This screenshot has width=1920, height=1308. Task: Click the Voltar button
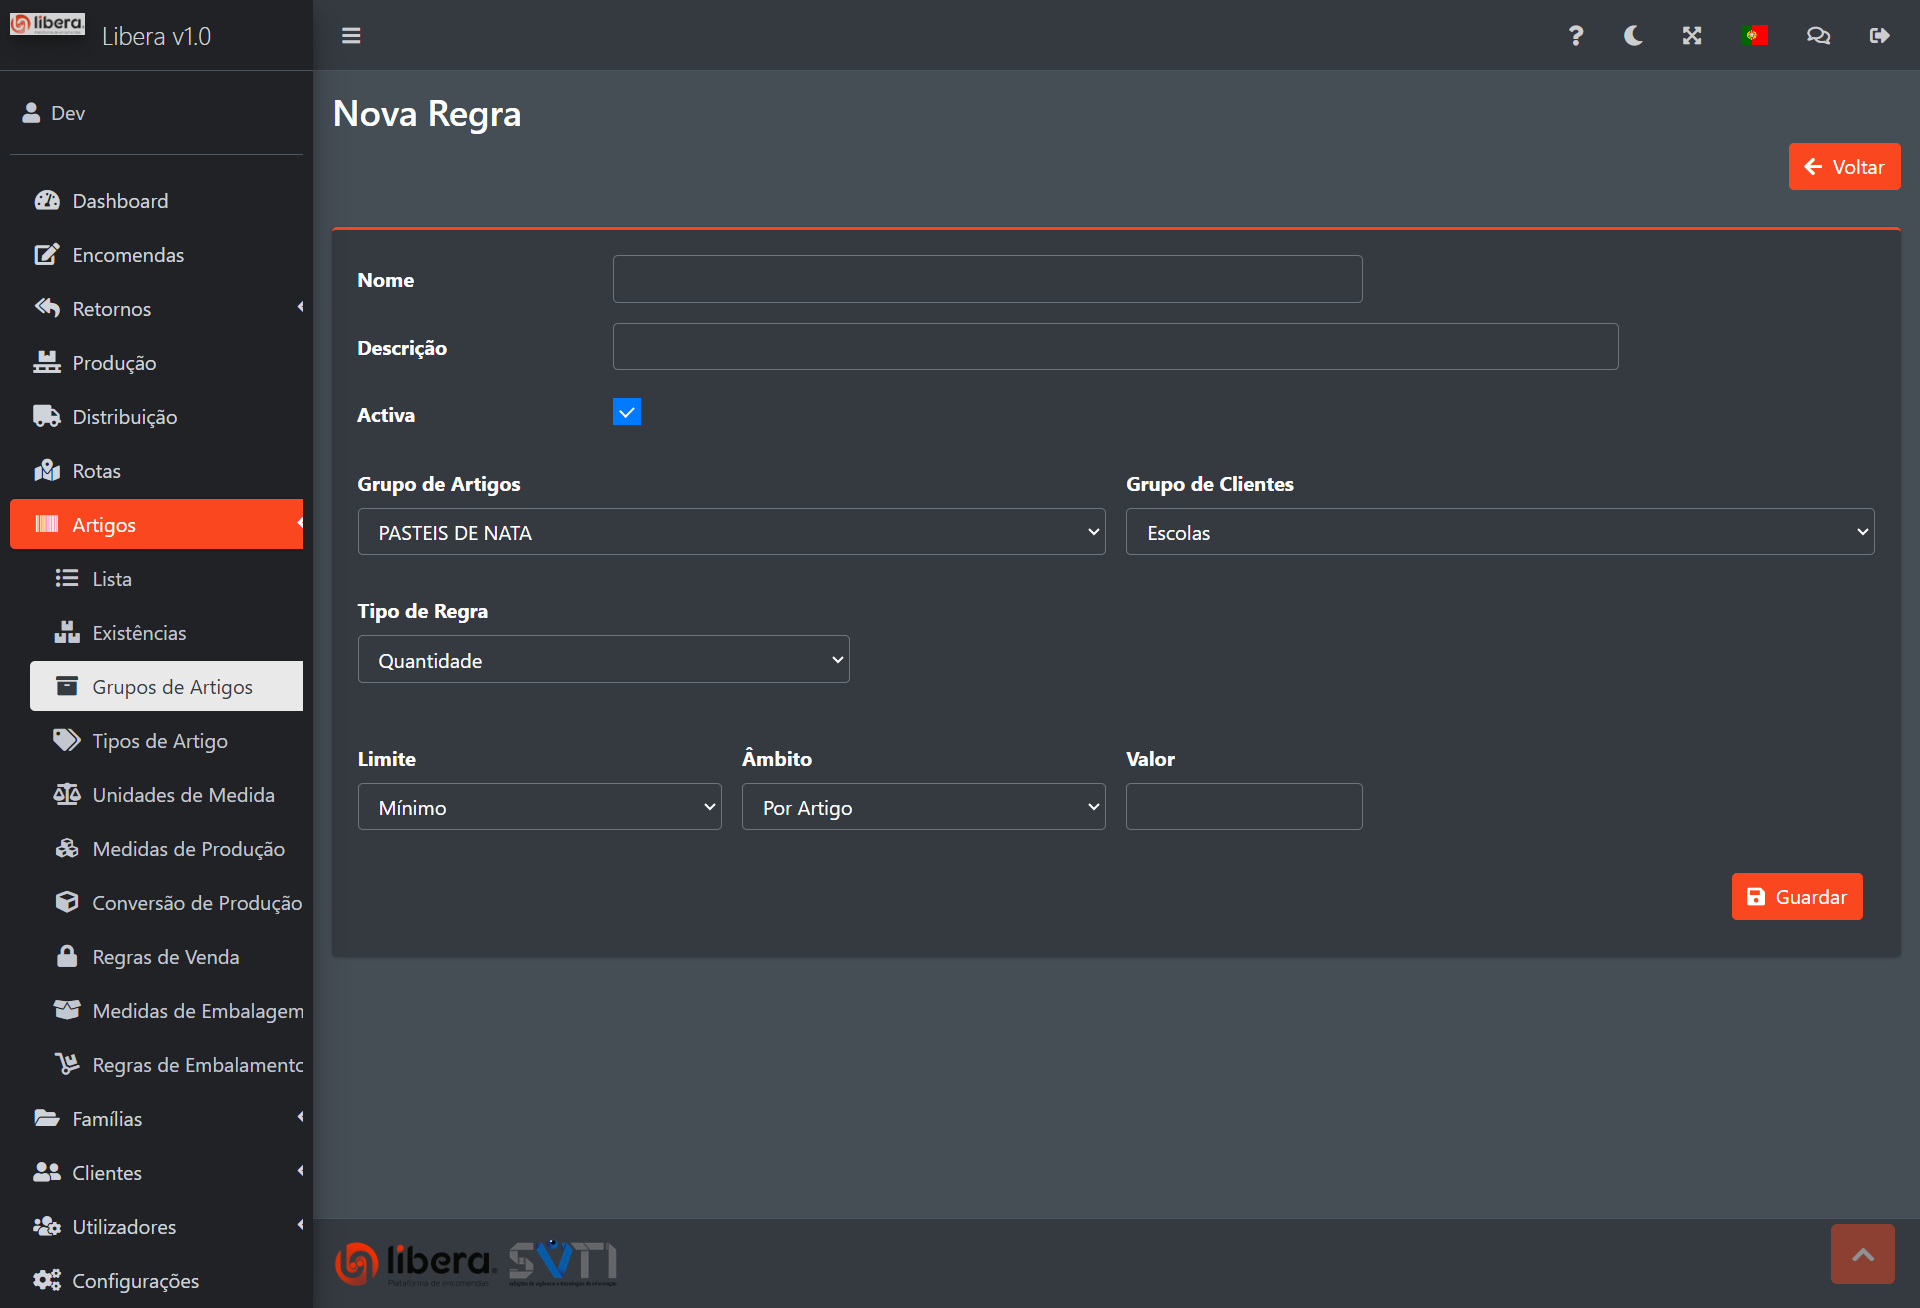click(x=1844, y=167)
